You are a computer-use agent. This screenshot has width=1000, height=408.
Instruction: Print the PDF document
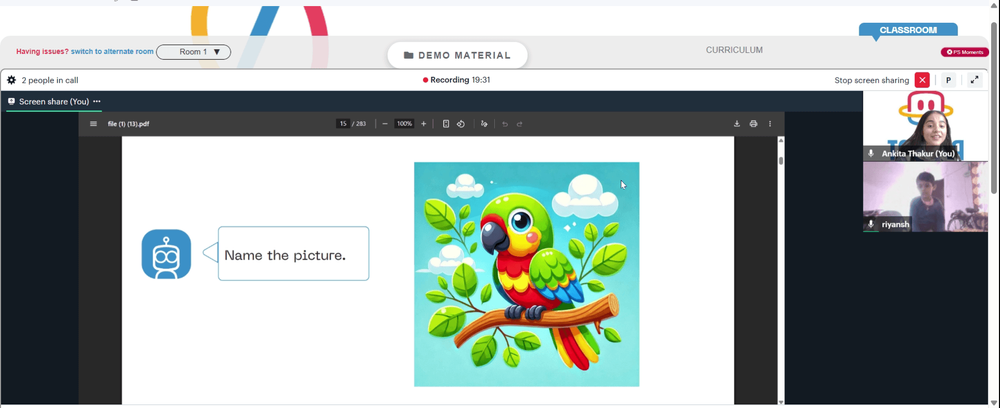(x=753, y=124)
